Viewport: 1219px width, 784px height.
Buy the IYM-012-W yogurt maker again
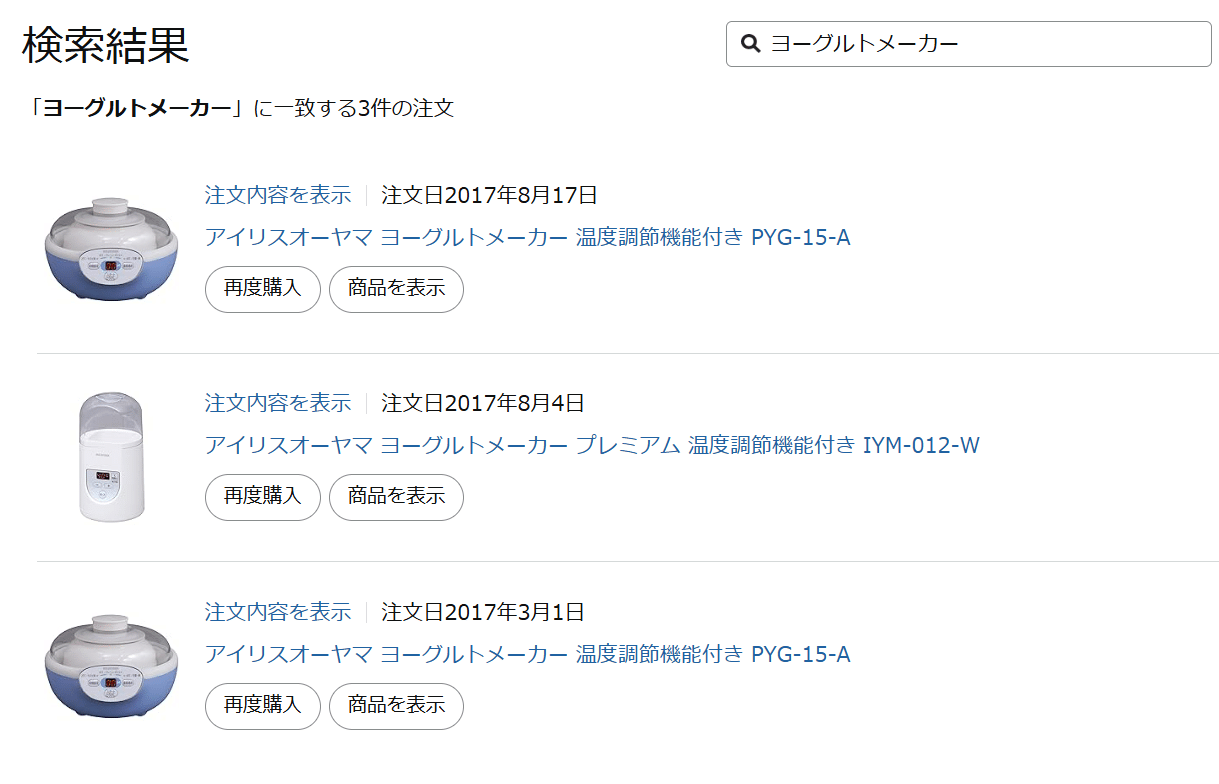(x=262, y=497)
